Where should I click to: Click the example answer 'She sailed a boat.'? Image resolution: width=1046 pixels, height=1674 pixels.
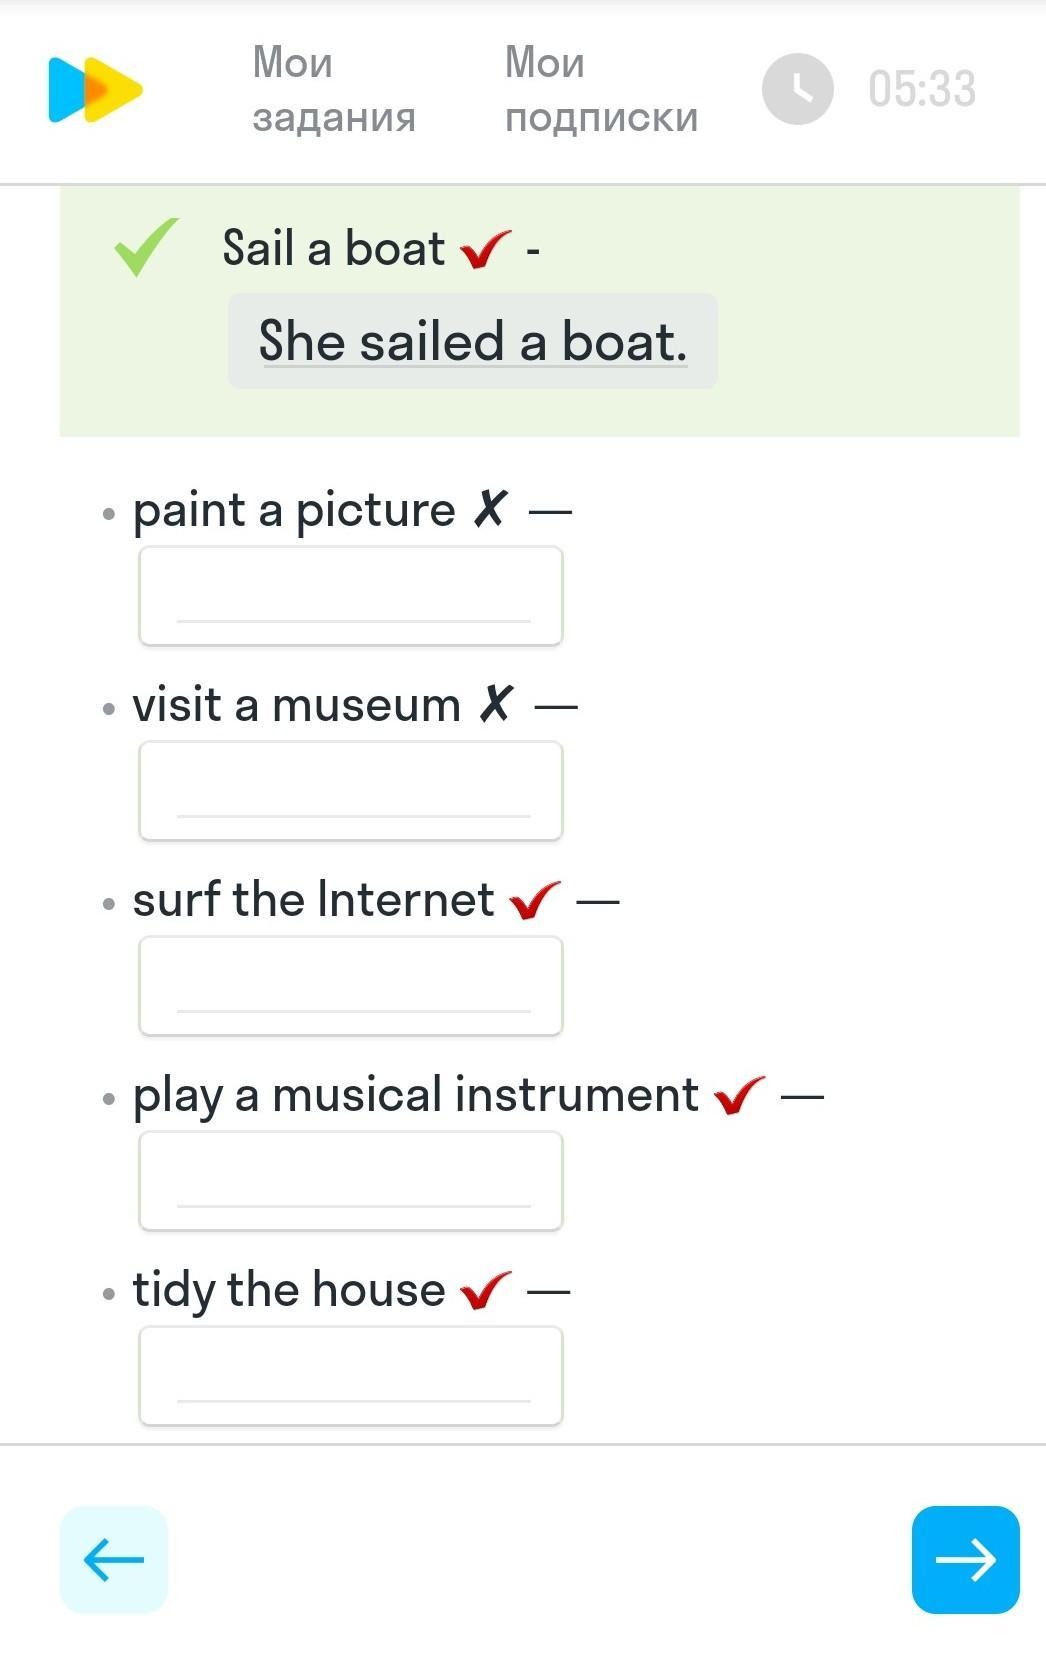pos(473,341)
